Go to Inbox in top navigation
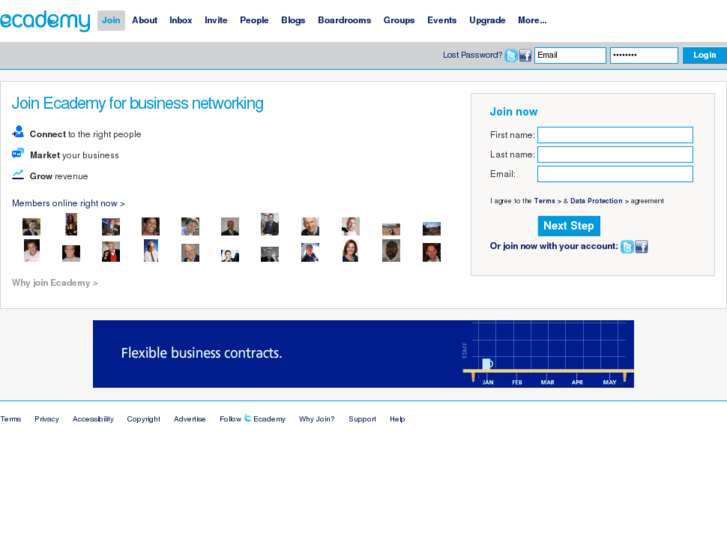Screen dimensions: 727x545 pyautogui.click(x=181, y=20)
